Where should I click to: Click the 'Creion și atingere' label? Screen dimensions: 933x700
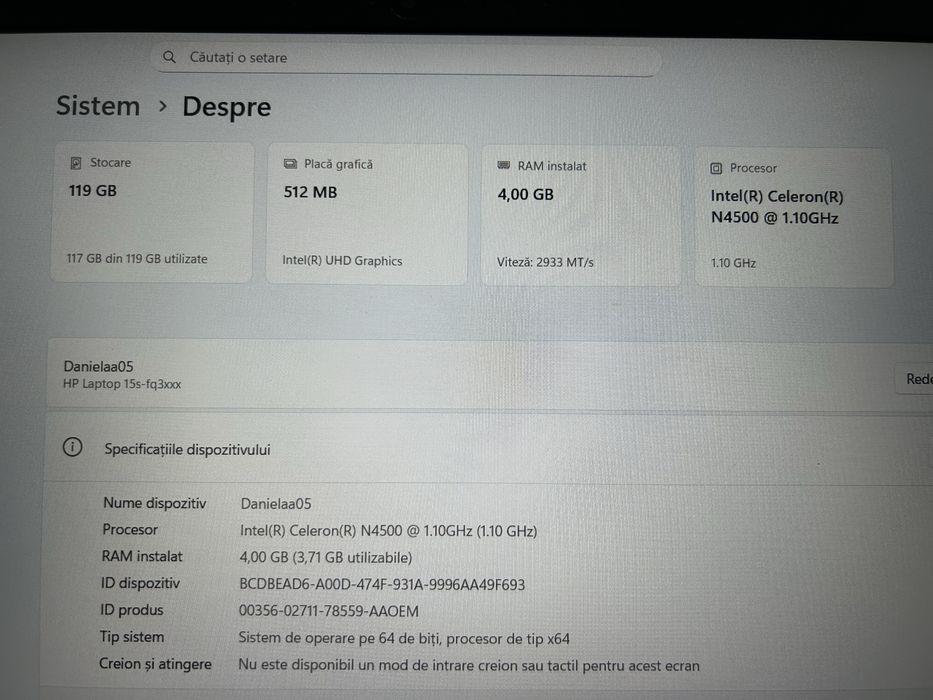click(155, 664)
